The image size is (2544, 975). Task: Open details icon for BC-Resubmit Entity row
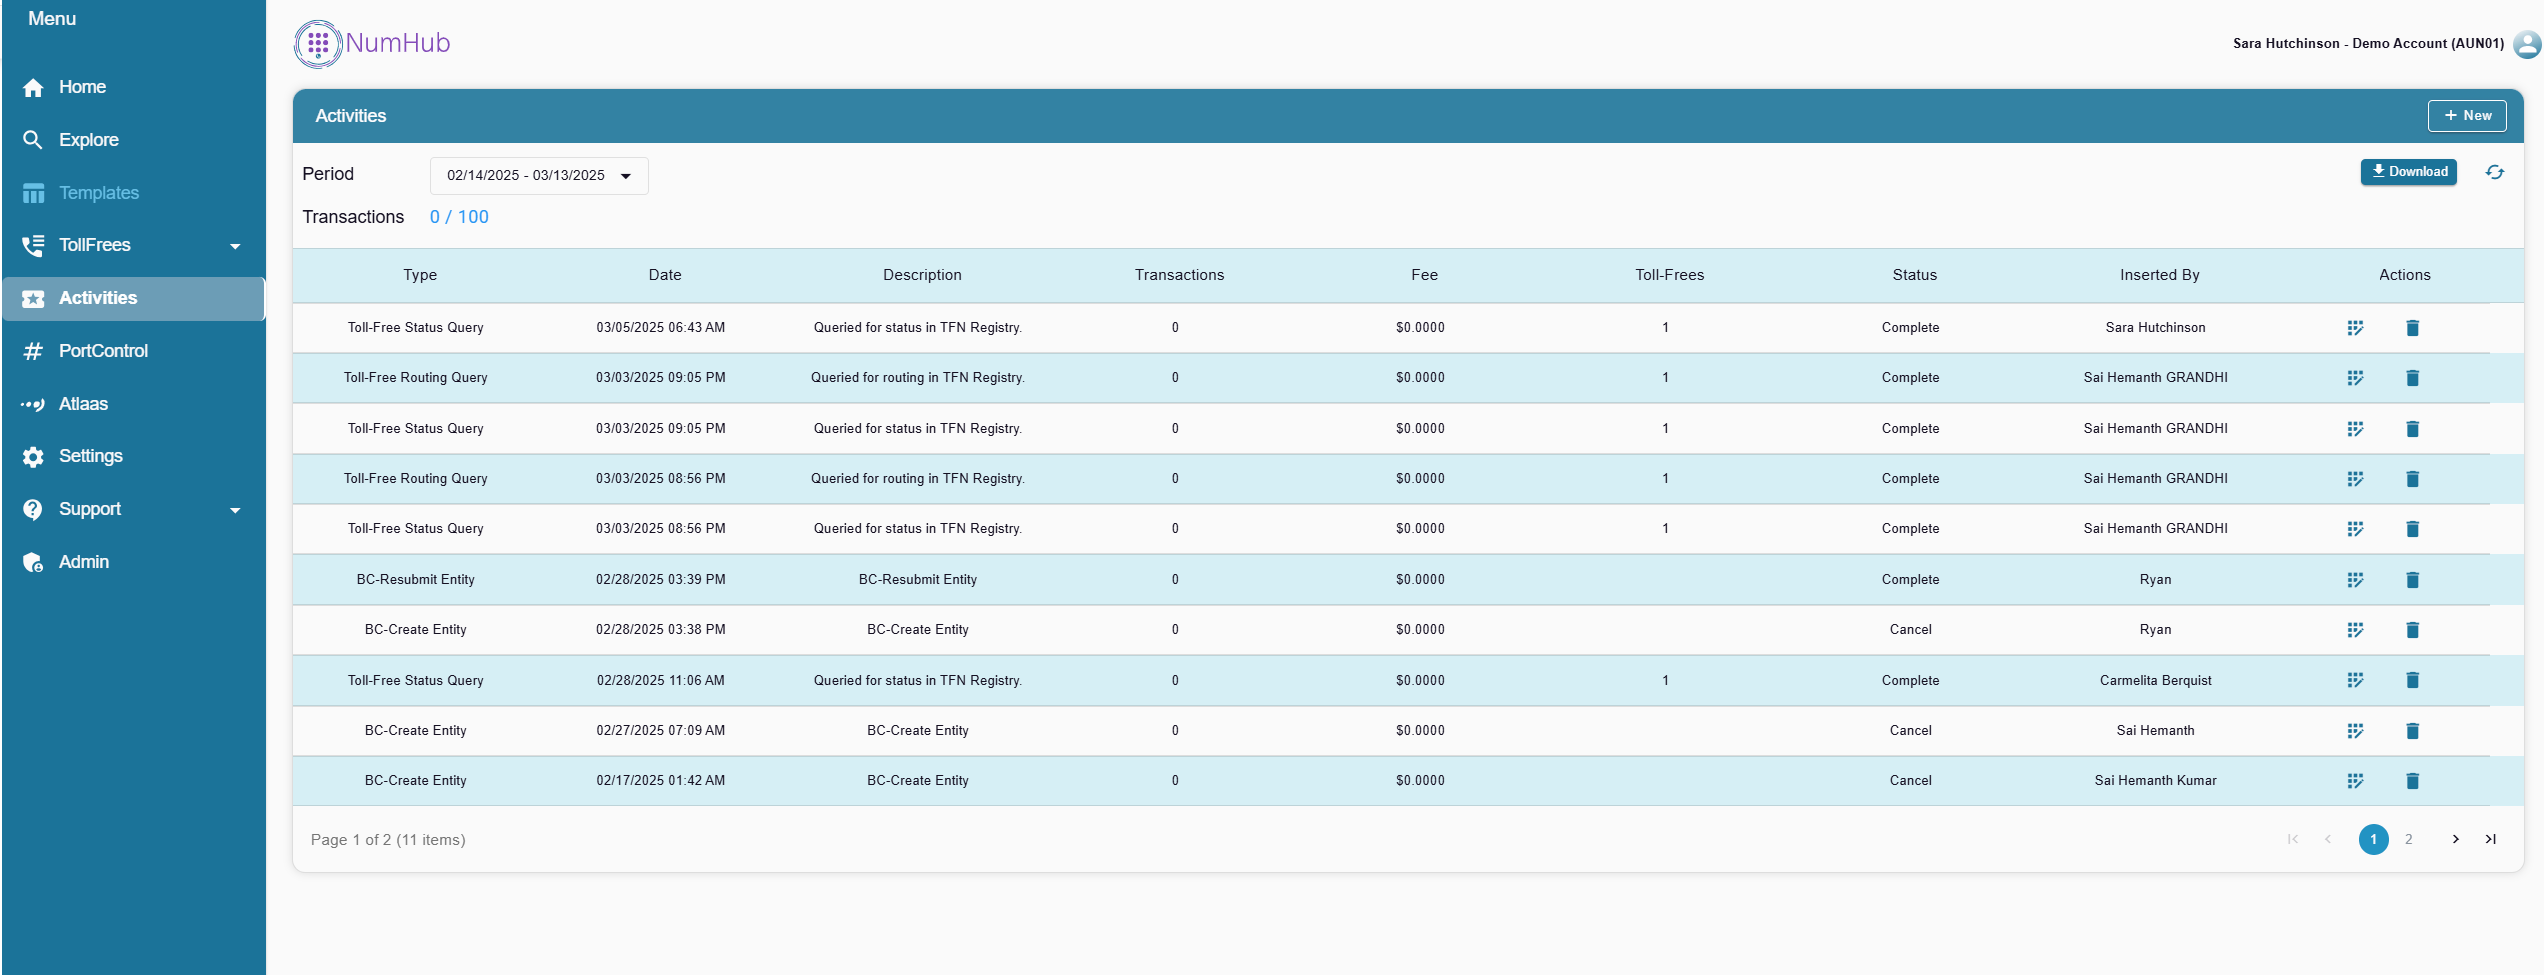click(2355, 580)
